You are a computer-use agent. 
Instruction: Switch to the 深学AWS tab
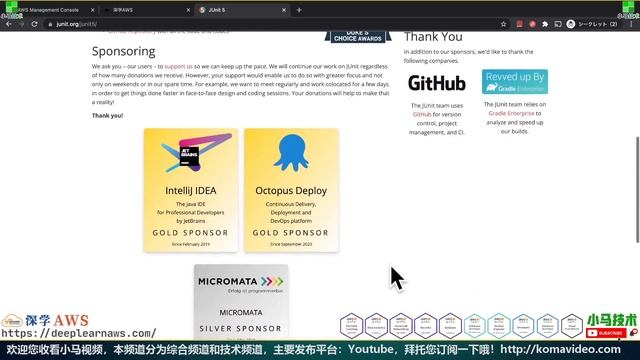[146, 10]
